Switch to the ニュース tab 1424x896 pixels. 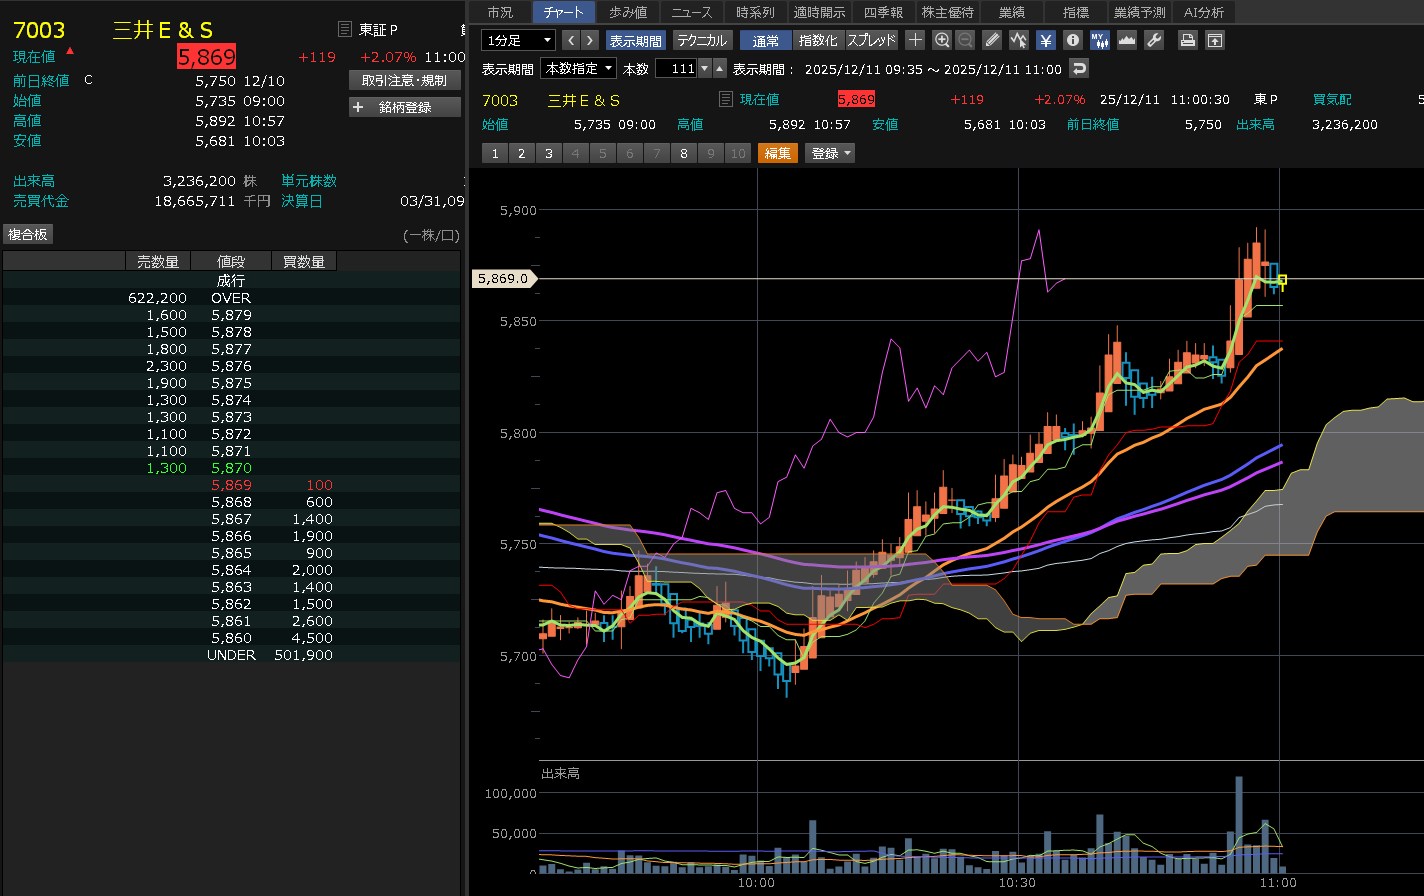coord(692,12)
